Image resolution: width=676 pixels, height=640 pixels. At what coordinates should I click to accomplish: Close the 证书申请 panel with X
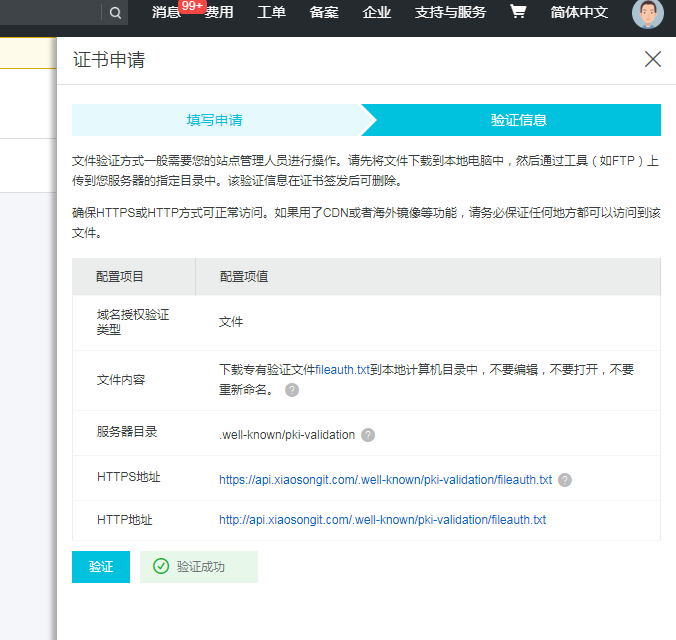653,59
